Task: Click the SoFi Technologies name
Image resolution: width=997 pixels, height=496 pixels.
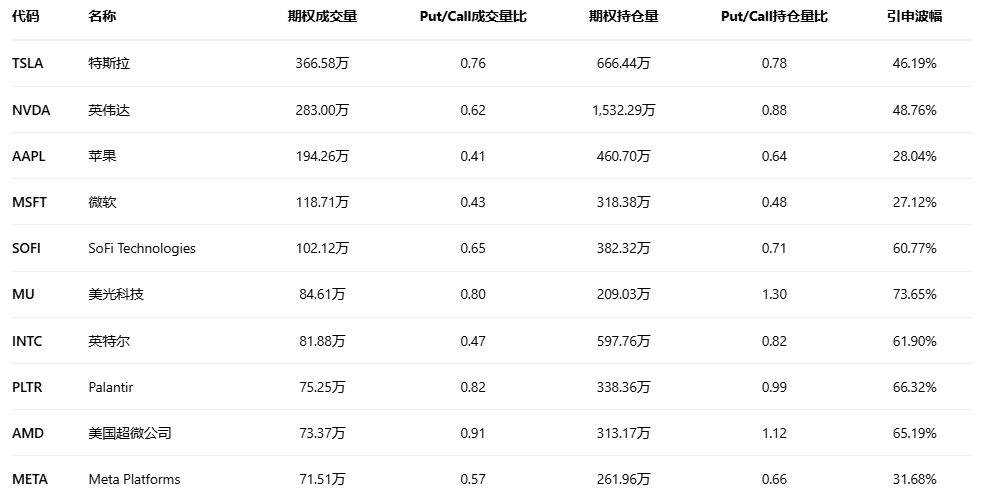Action: [142, 248]
